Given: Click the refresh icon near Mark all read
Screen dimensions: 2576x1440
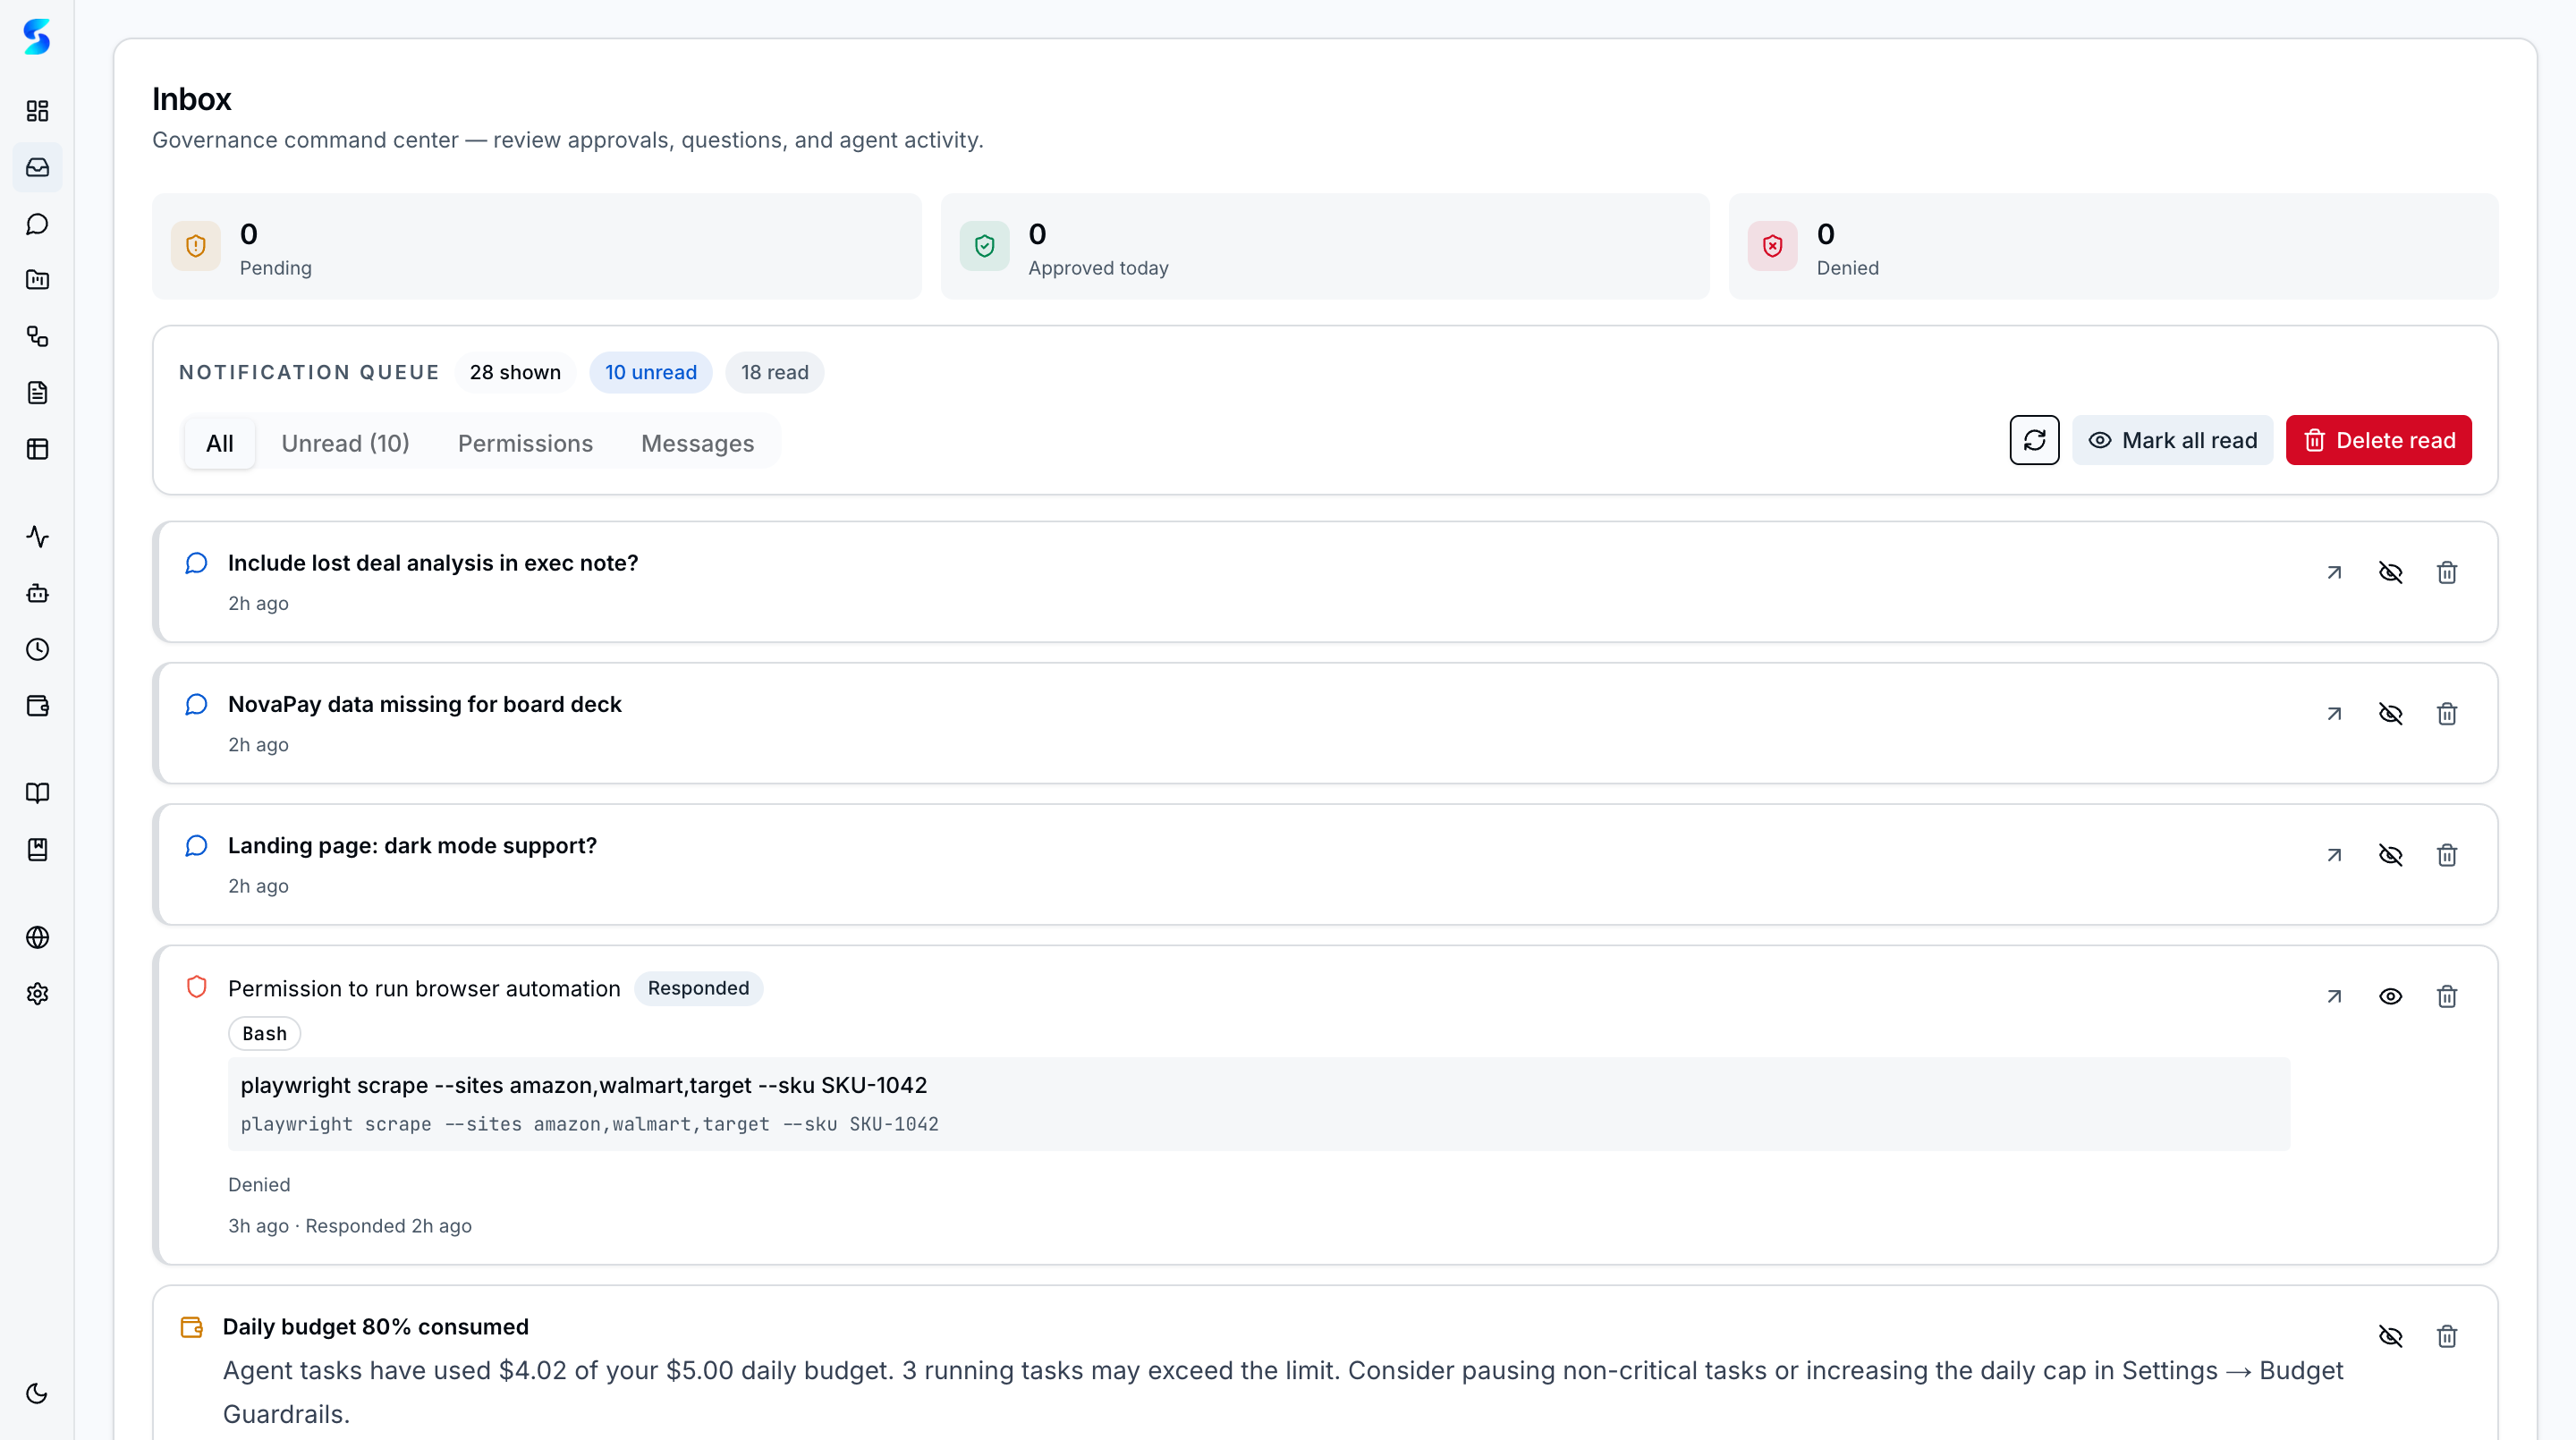Looking at the screenshot, I should coord(2034,440).
